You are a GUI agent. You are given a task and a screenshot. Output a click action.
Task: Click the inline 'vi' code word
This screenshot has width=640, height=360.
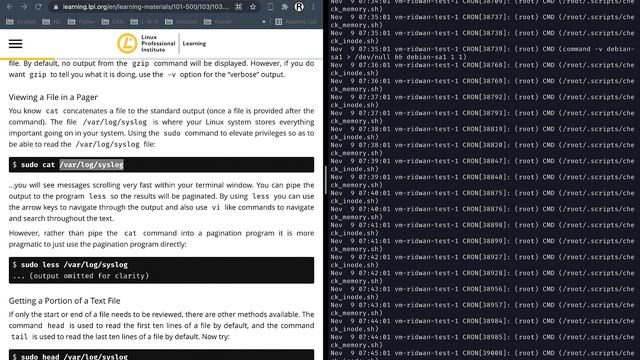coord(216,207)
